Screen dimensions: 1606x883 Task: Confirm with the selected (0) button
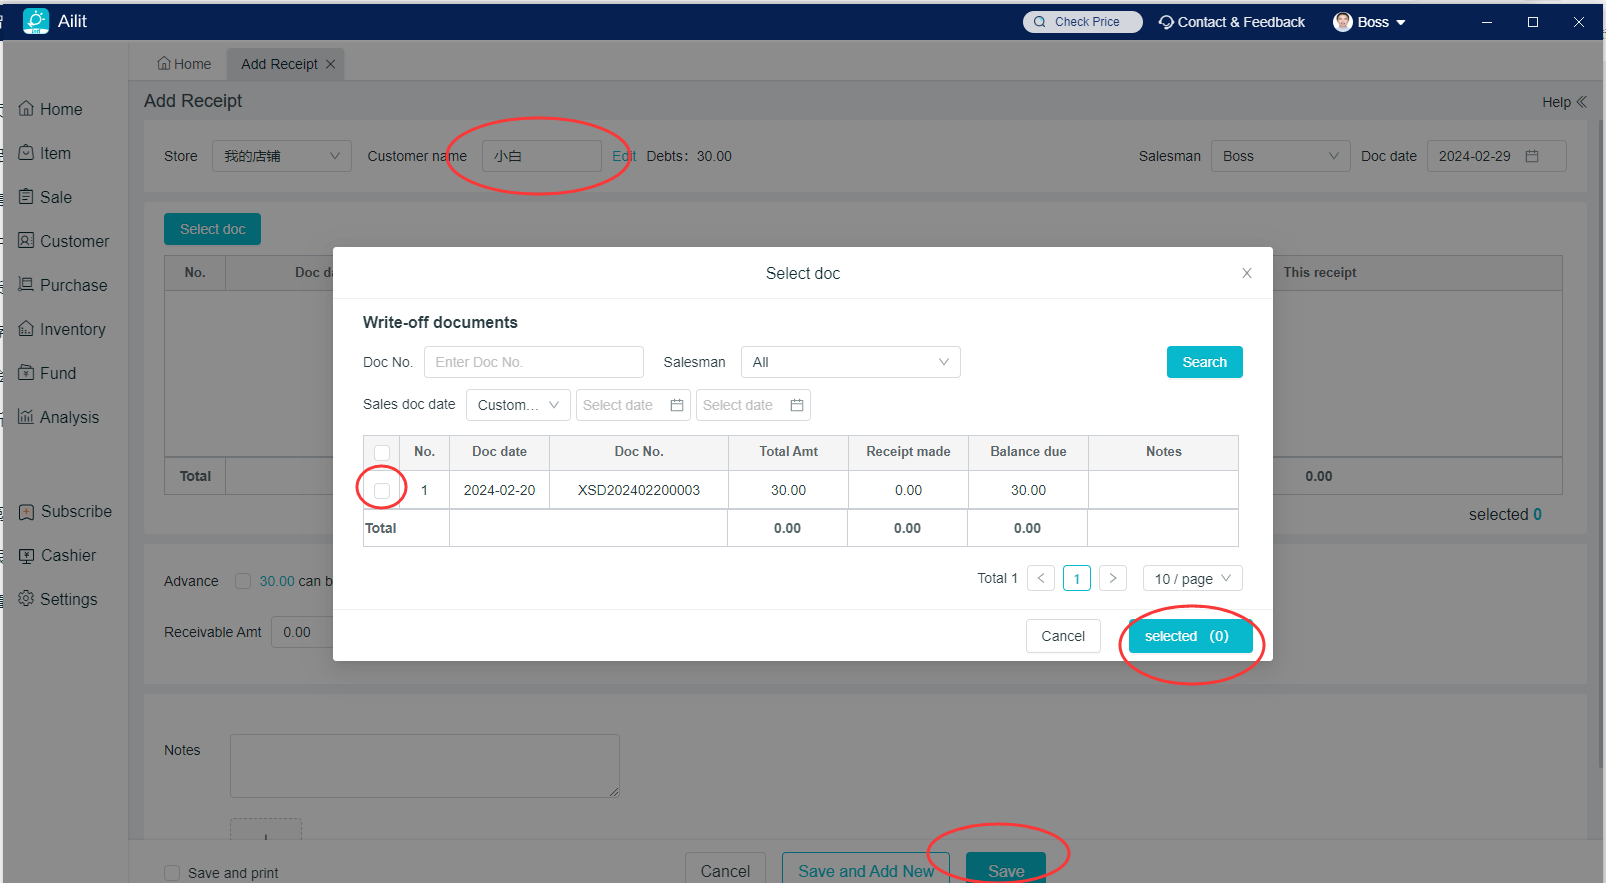[1189, 636]
